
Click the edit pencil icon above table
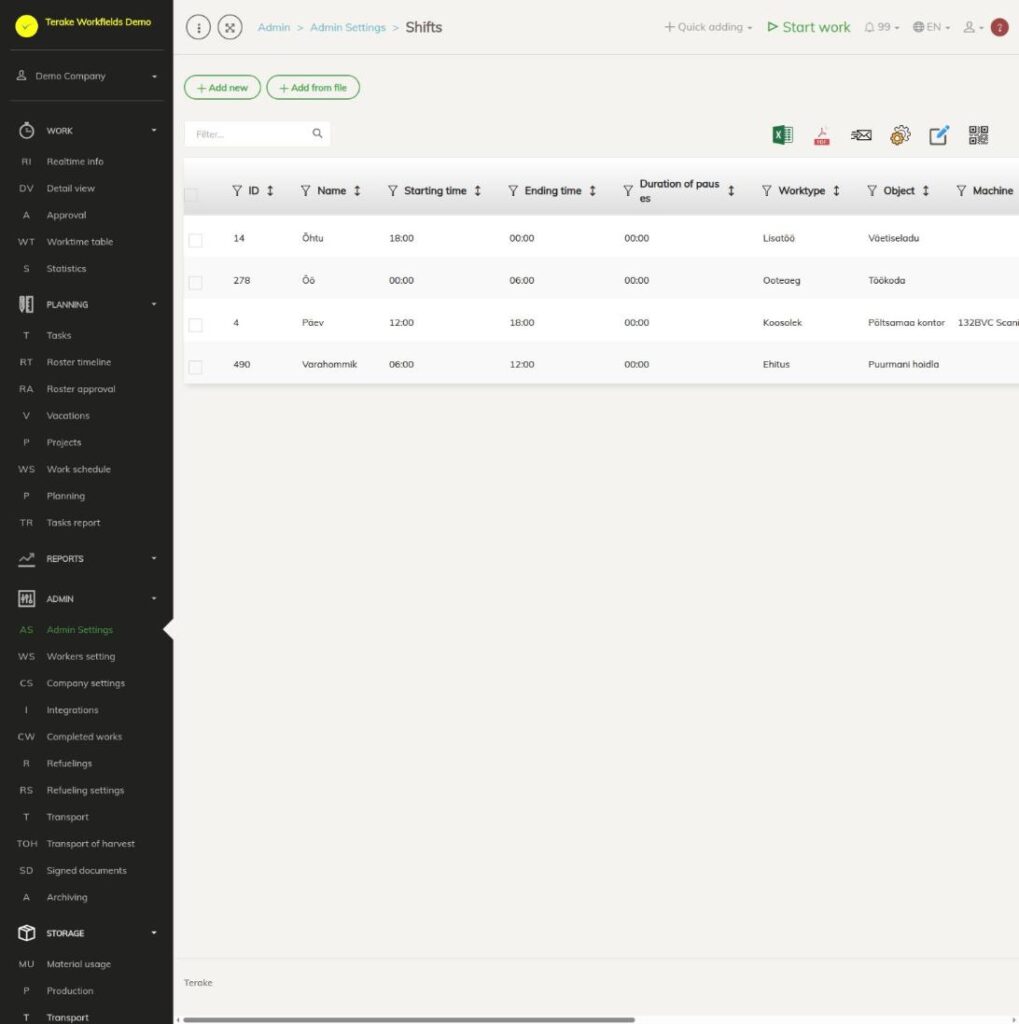tap(939, 135)
